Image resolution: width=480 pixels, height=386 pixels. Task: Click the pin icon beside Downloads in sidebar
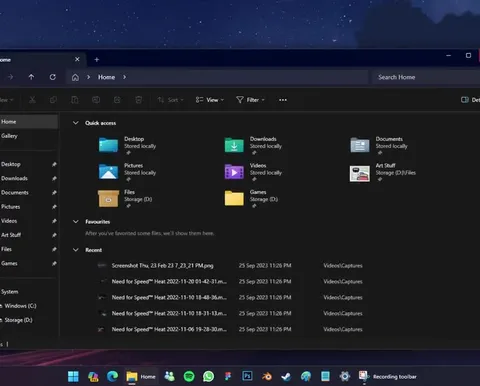pyautogui.click(x=54, y=179)
